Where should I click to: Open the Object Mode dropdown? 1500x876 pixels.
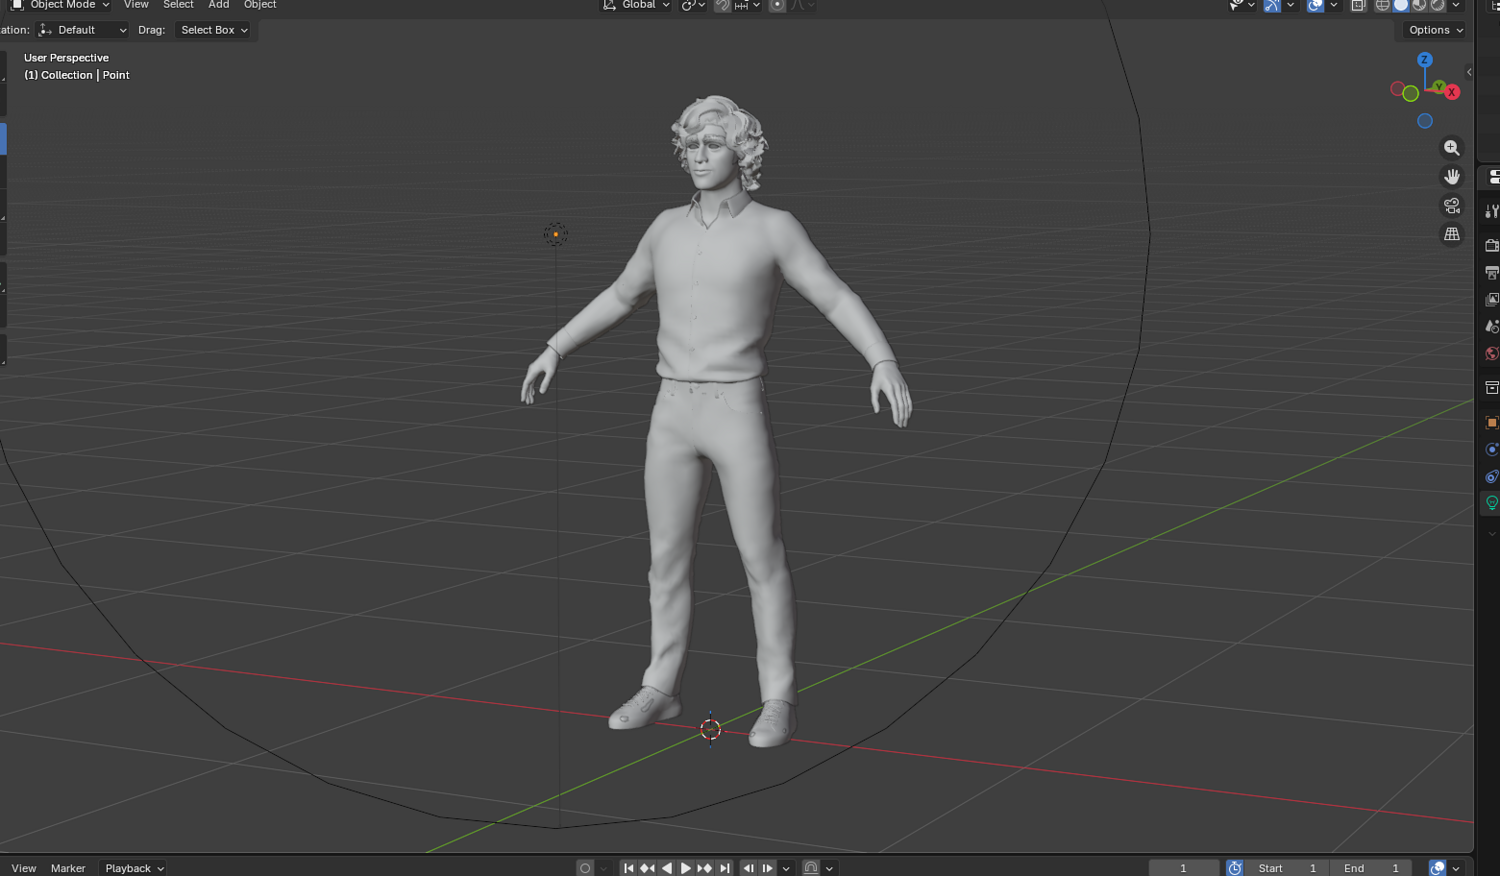[60, 5]
